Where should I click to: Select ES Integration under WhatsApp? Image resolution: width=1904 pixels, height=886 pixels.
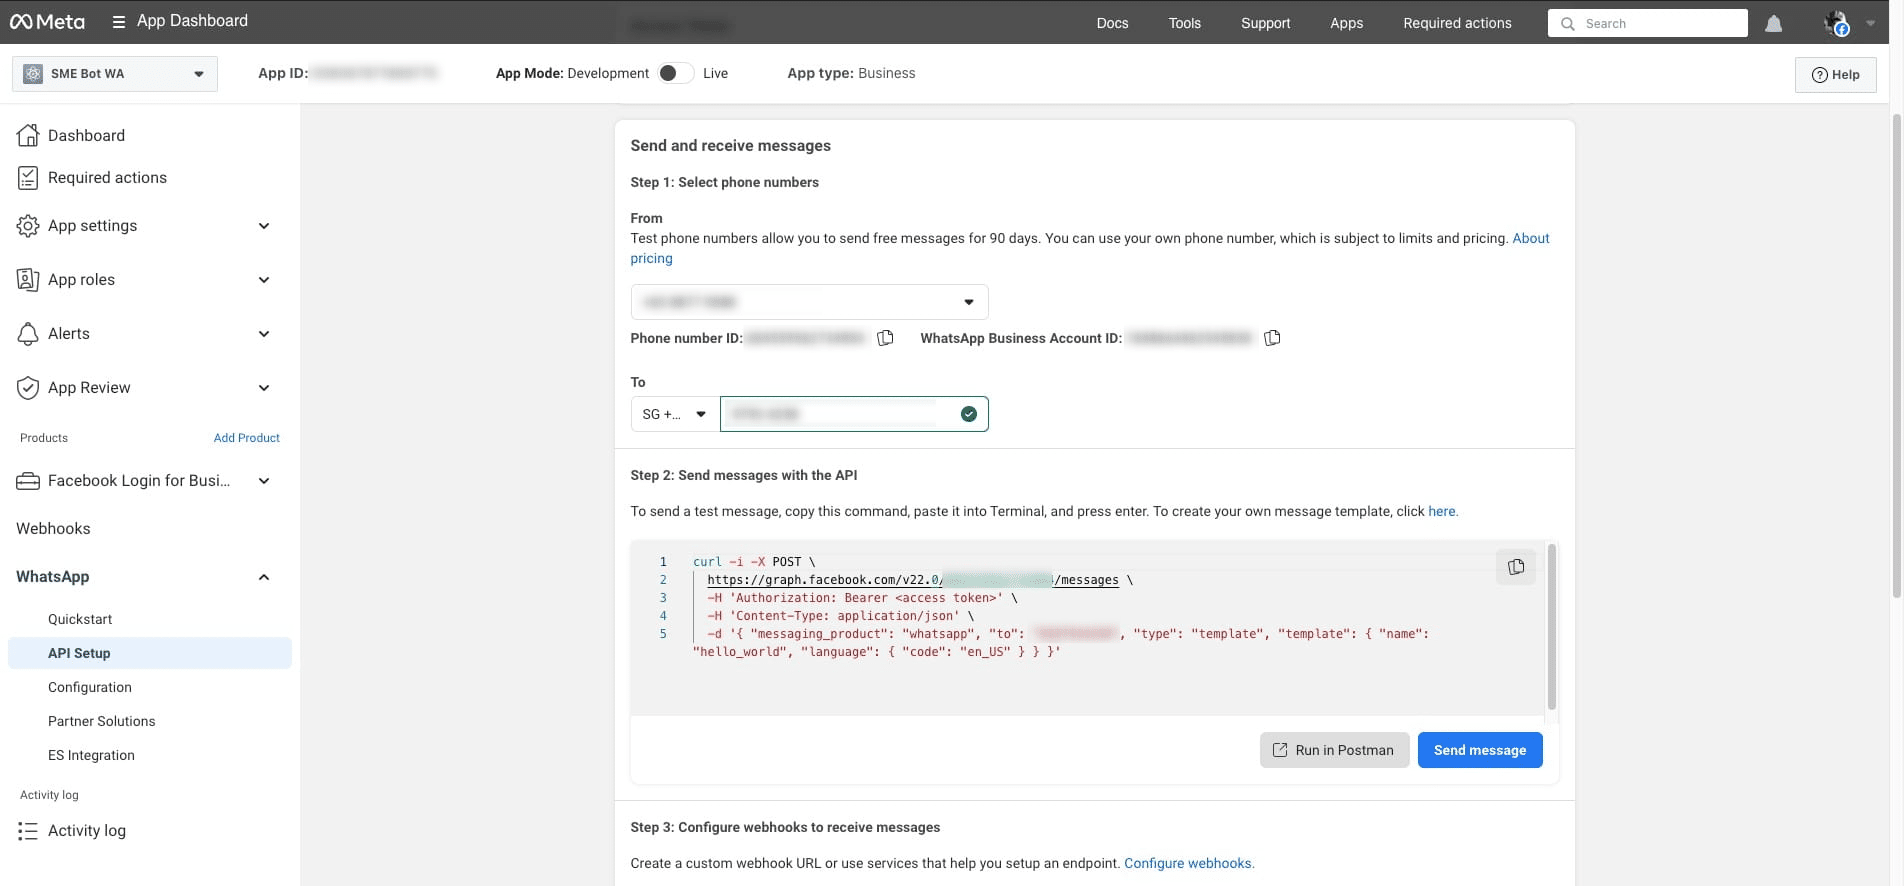click(91, 755)
